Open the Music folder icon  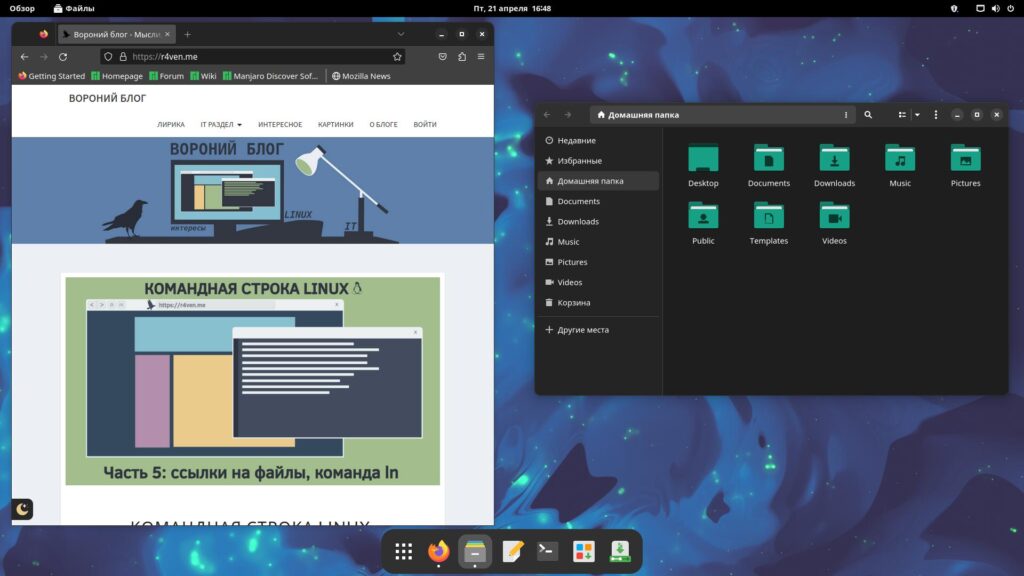coord(900,158)
